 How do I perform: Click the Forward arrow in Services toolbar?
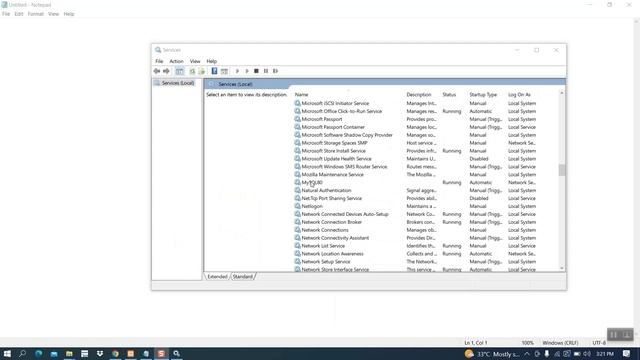pos(166,71)
